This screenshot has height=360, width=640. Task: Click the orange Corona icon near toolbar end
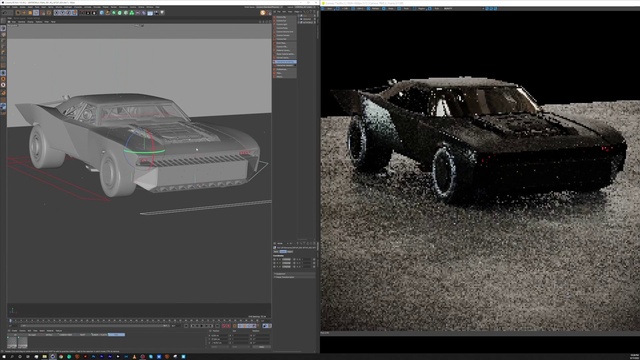click(x=263, y=13)
